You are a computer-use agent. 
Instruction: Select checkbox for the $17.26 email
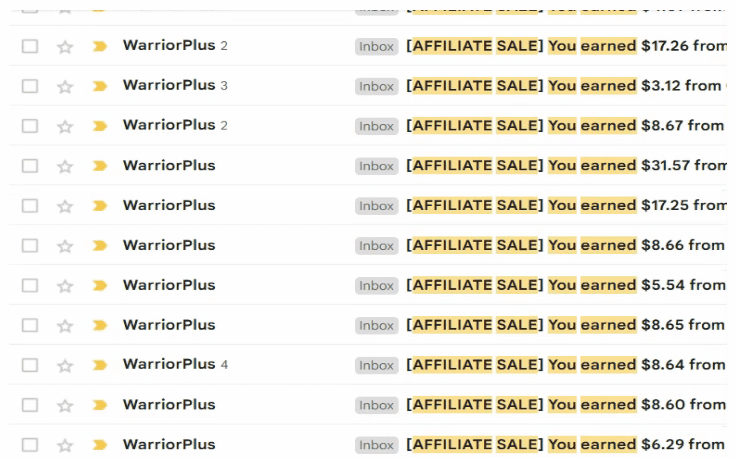30,47
